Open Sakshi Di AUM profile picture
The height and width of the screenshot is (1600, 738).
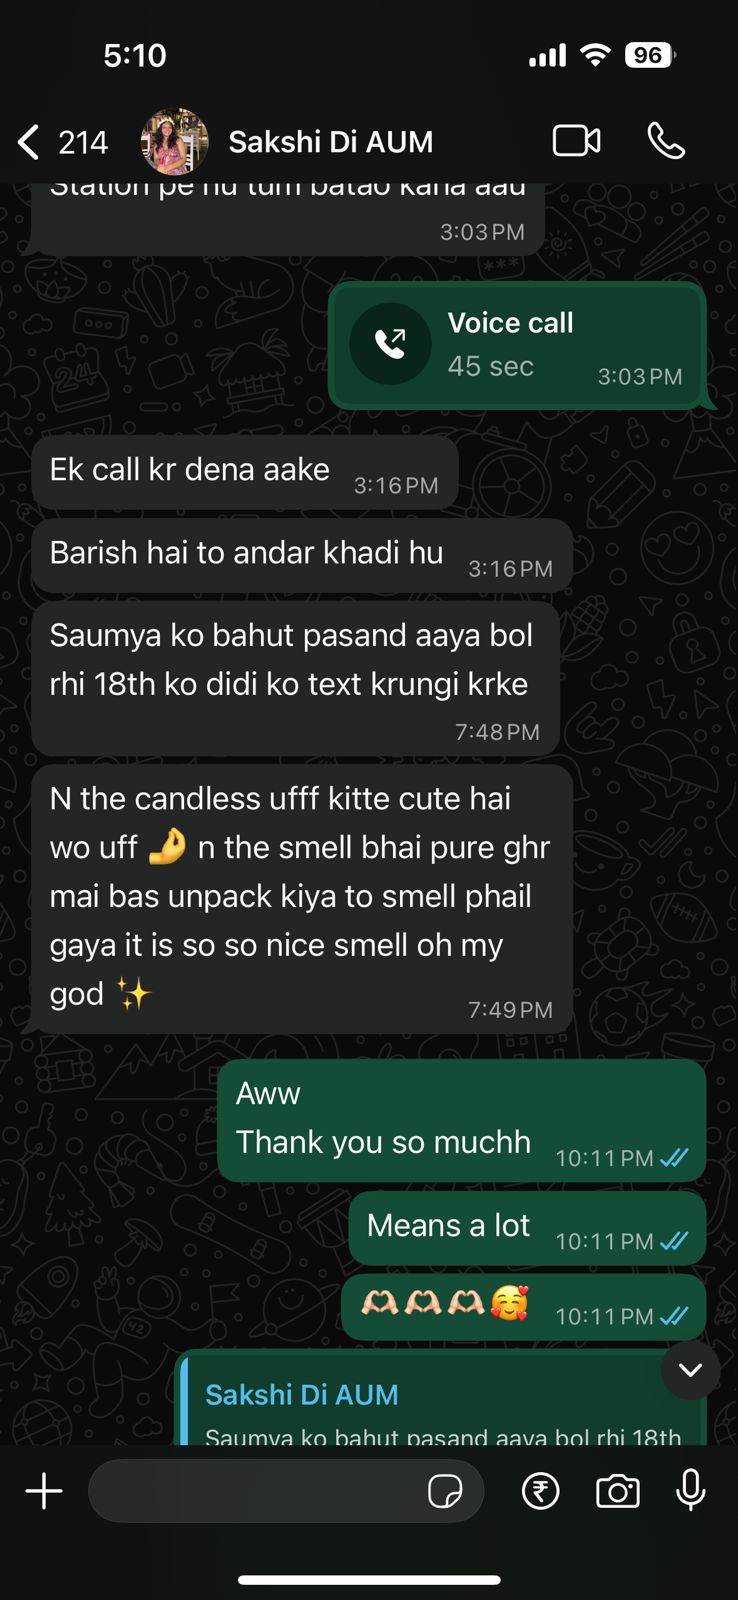[175, 142]
